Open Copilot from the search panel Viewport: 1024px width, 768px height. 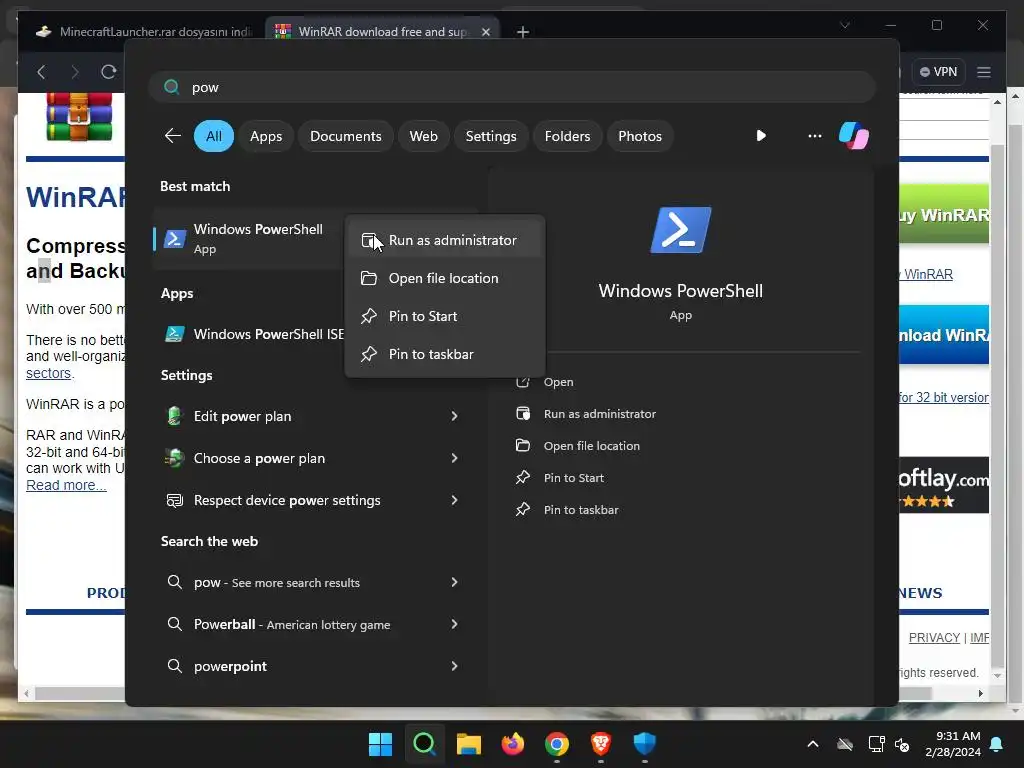(854, 136)
